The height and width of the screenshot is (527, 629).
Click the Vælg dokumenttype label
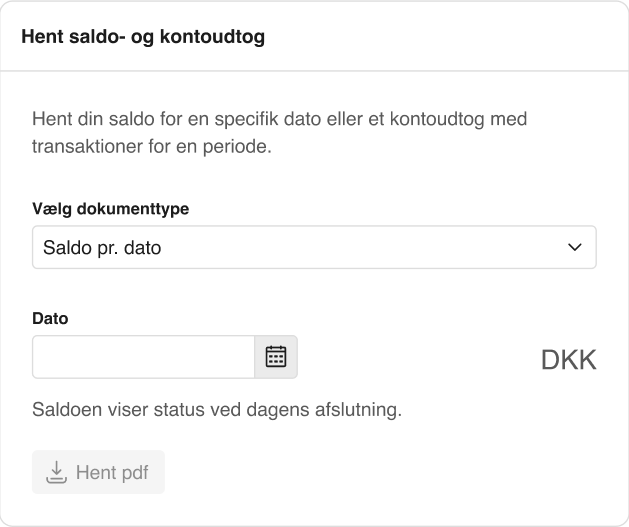click(x=111, y=209)
